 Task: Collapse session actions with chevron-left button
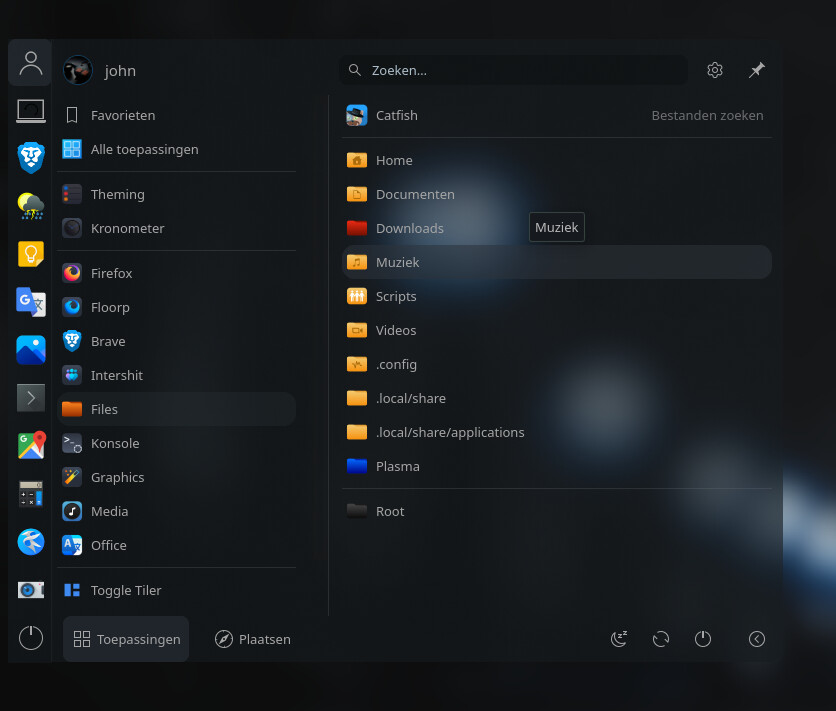tap(757, 639)
